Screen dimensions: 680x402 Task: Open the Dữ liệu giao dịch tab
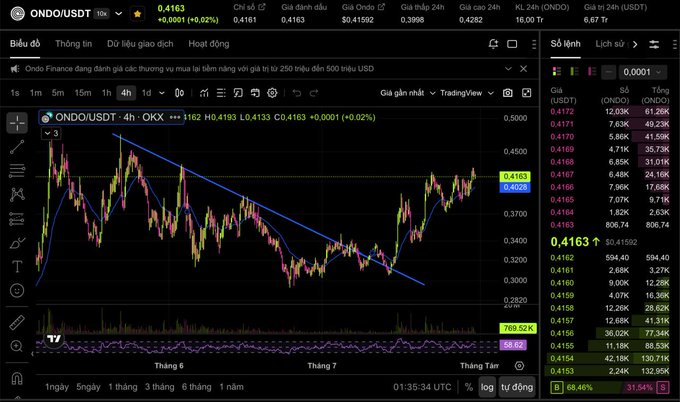[140, 44]
